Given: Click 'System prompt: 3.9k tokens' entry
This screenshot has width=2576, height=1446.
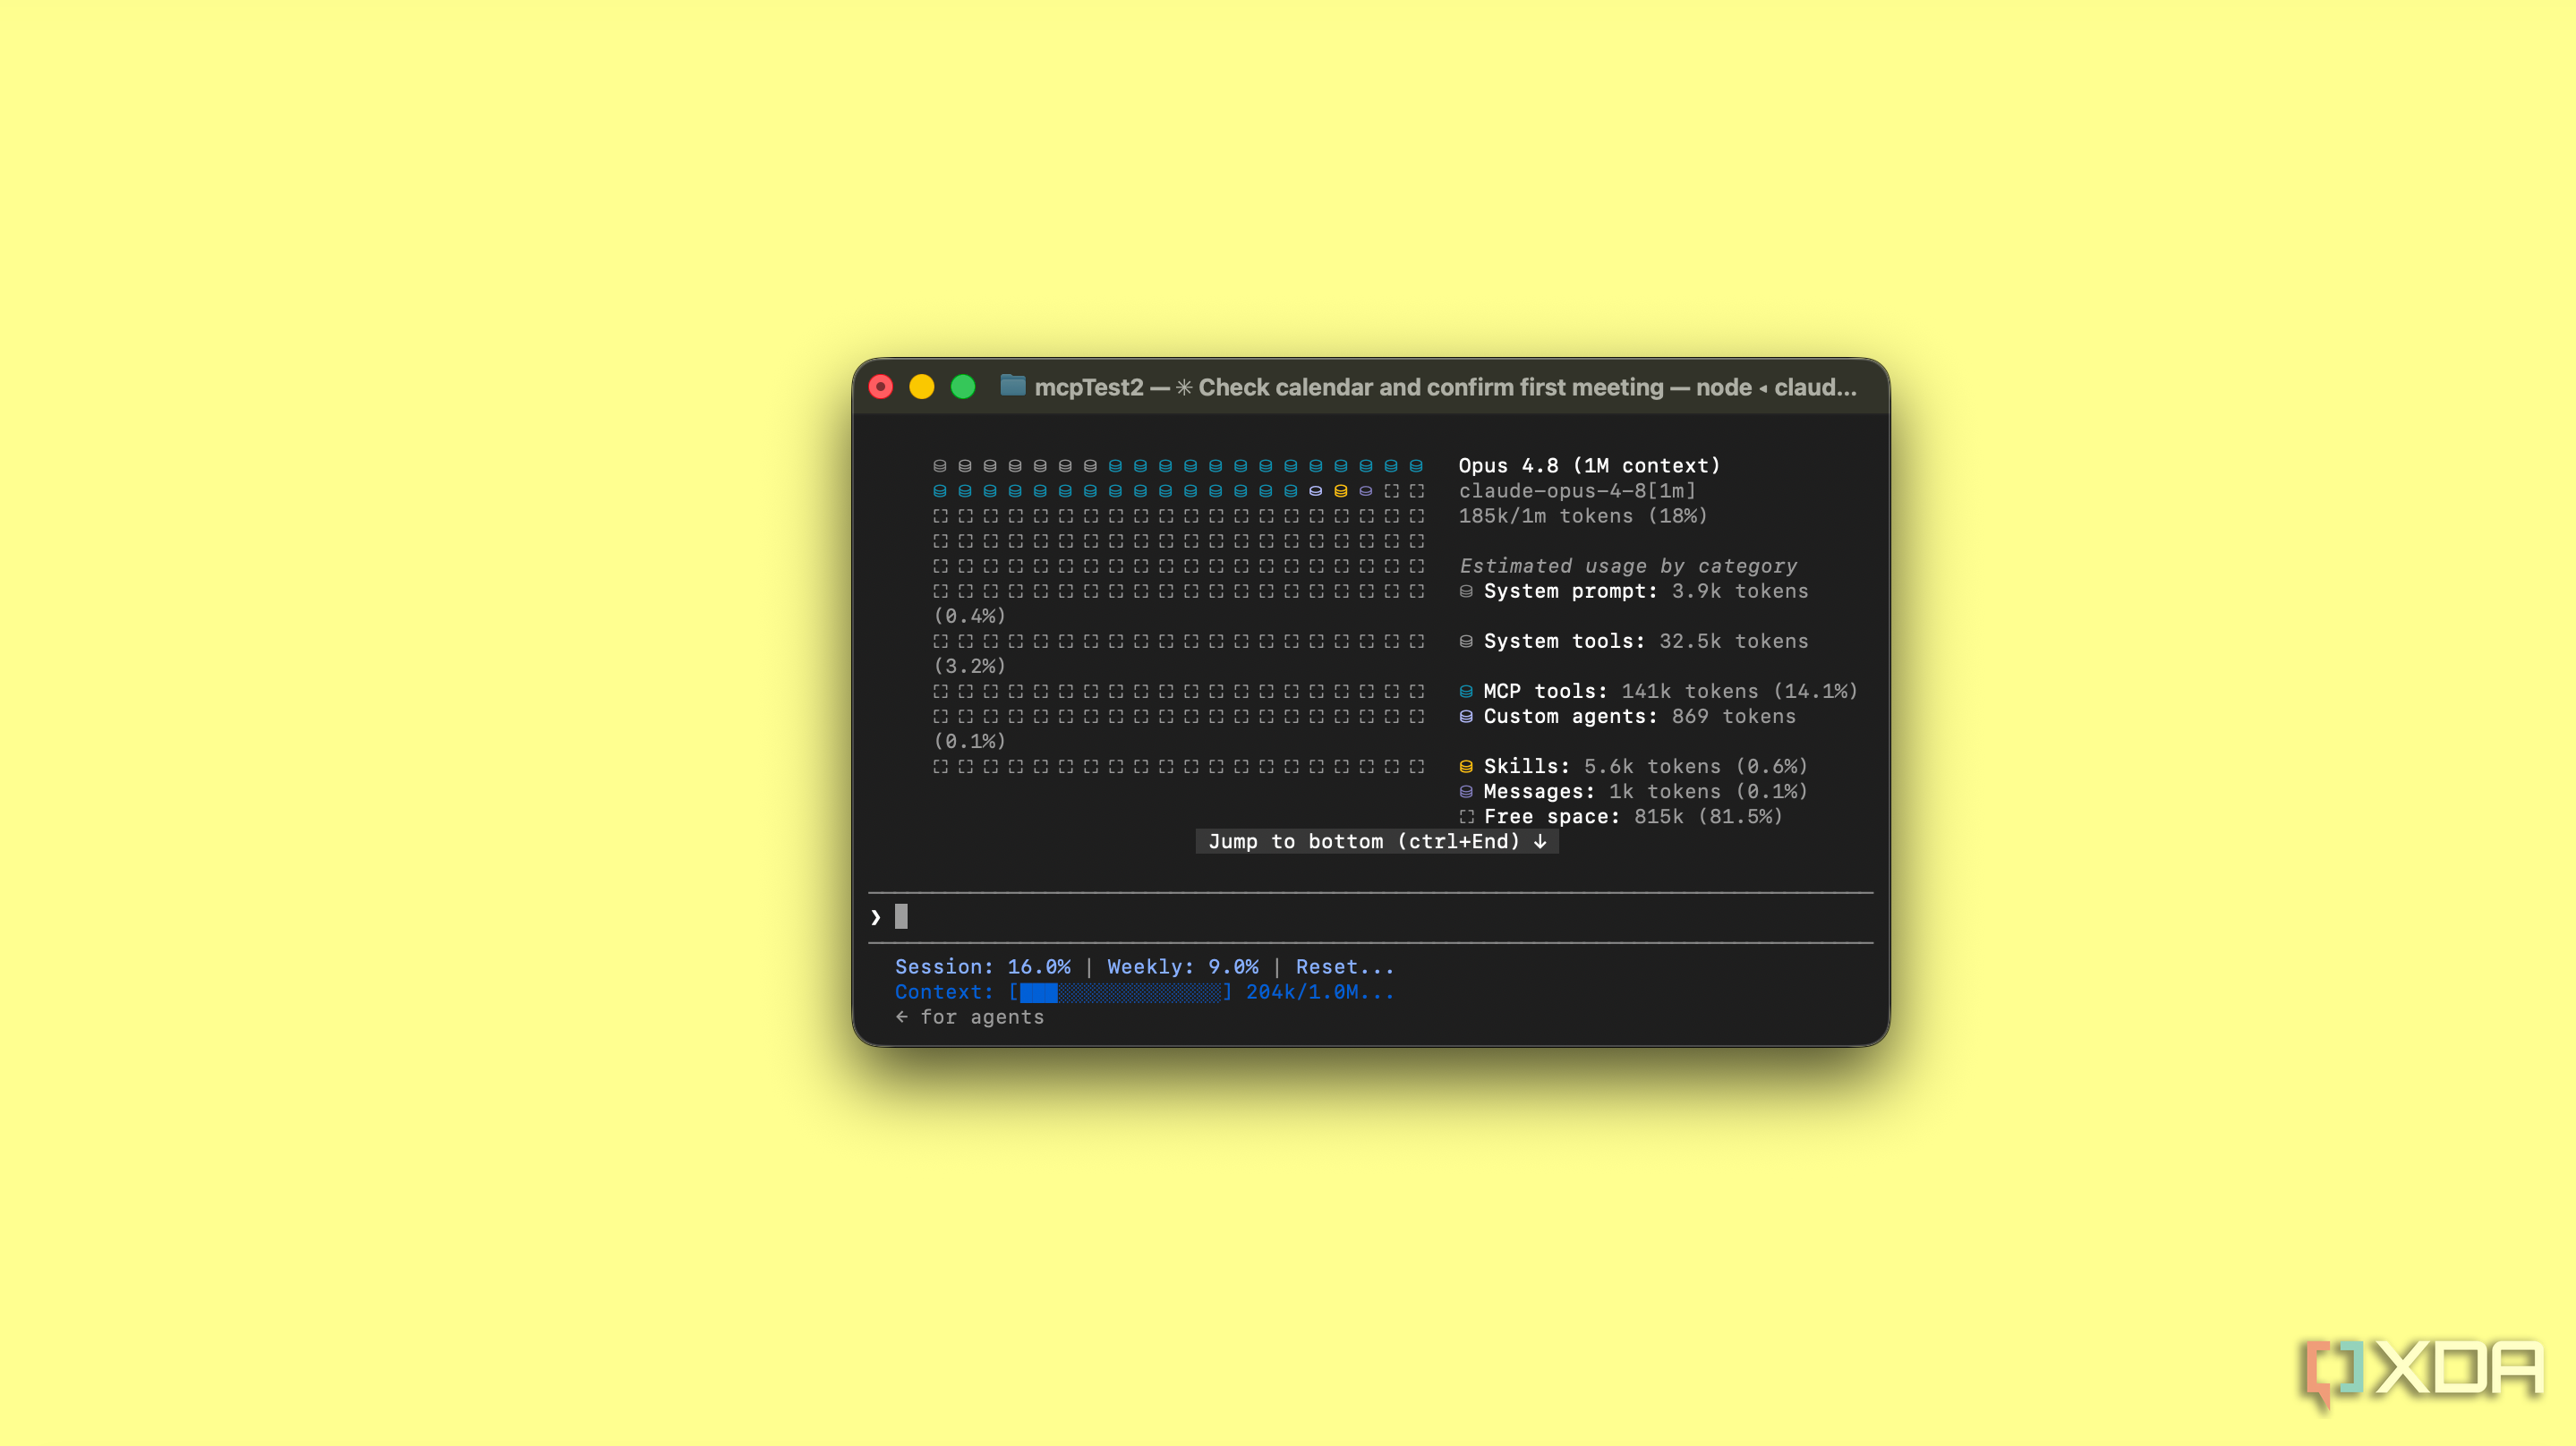Looking at the screenshot, I should pos(1646,591).
